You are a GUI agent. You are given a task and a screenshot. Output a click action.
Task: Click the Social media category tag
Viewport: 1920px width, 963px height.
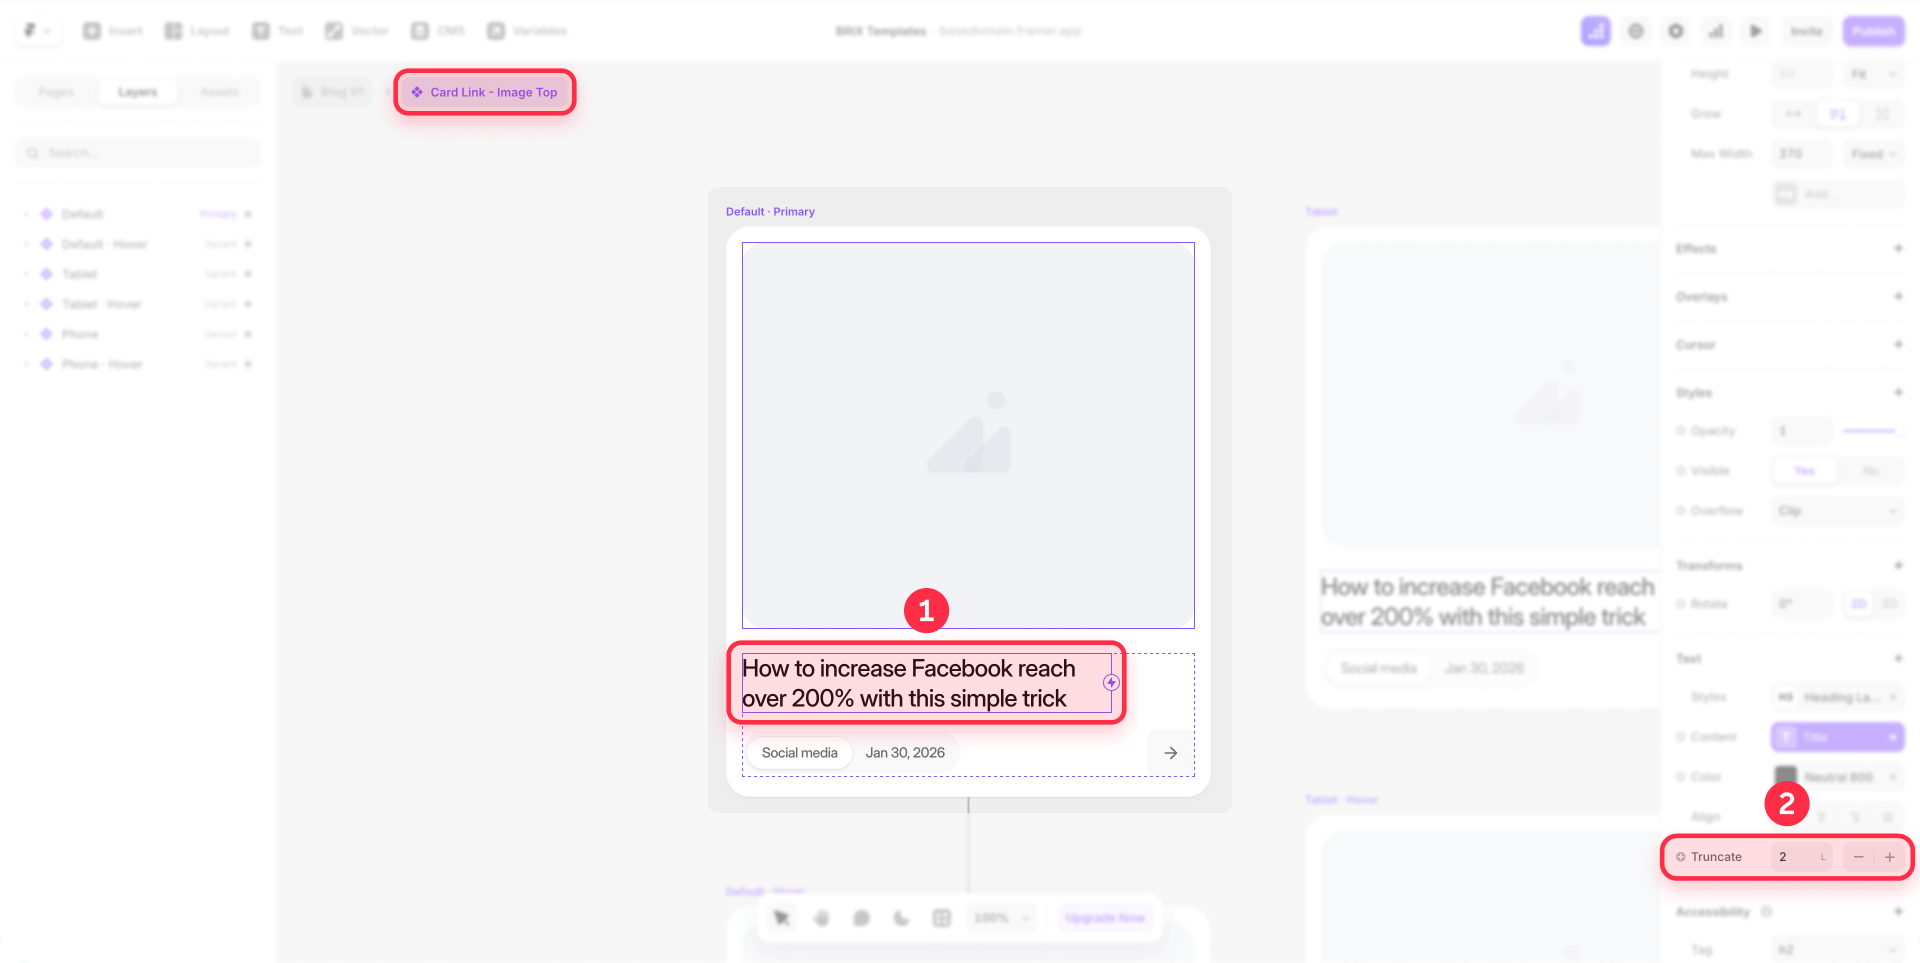click(800, 753)
